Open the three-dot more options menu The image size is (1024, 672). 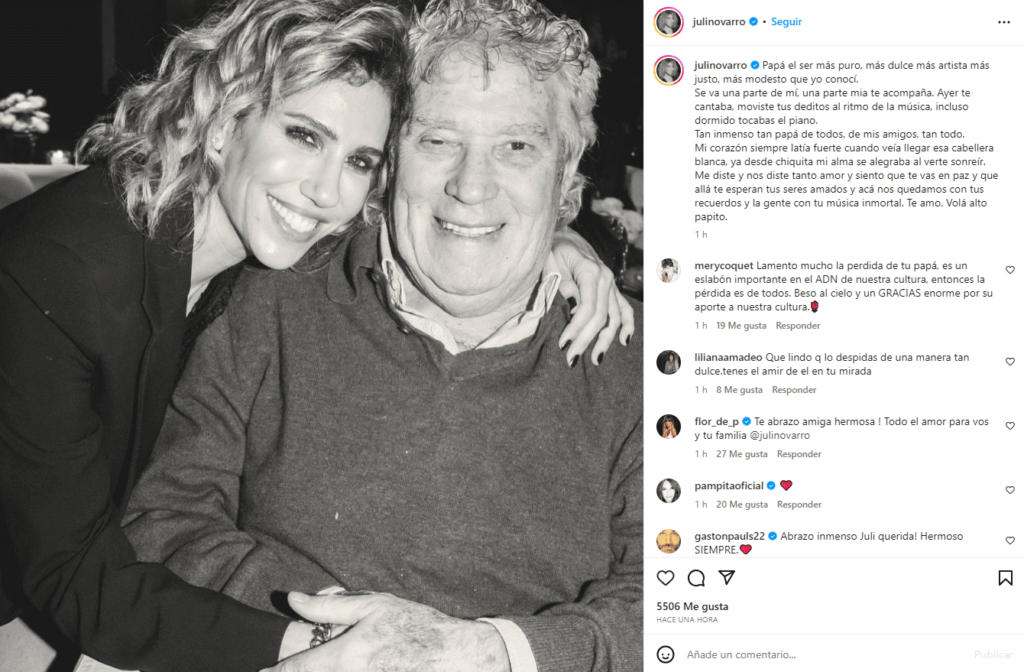coord(1004,22)
